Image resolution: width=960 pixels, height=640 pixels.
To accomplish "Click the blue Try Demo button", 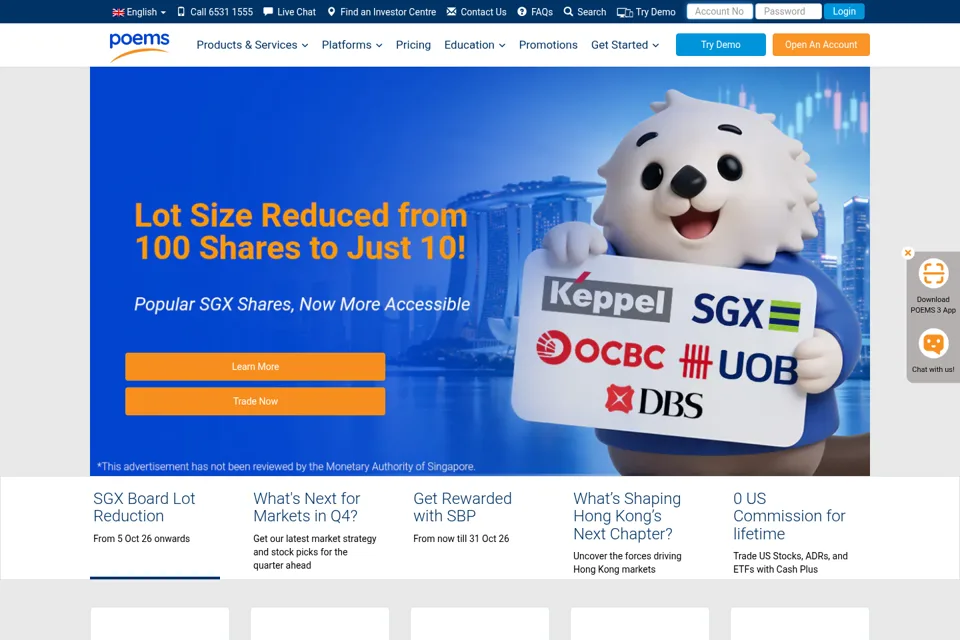I will (721, 45).
